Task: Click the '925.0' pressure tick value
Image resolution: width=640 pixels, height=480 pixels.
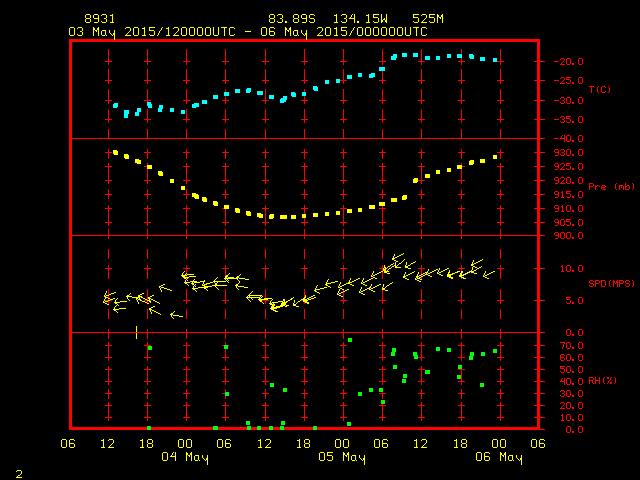Action: coord(569,167)
